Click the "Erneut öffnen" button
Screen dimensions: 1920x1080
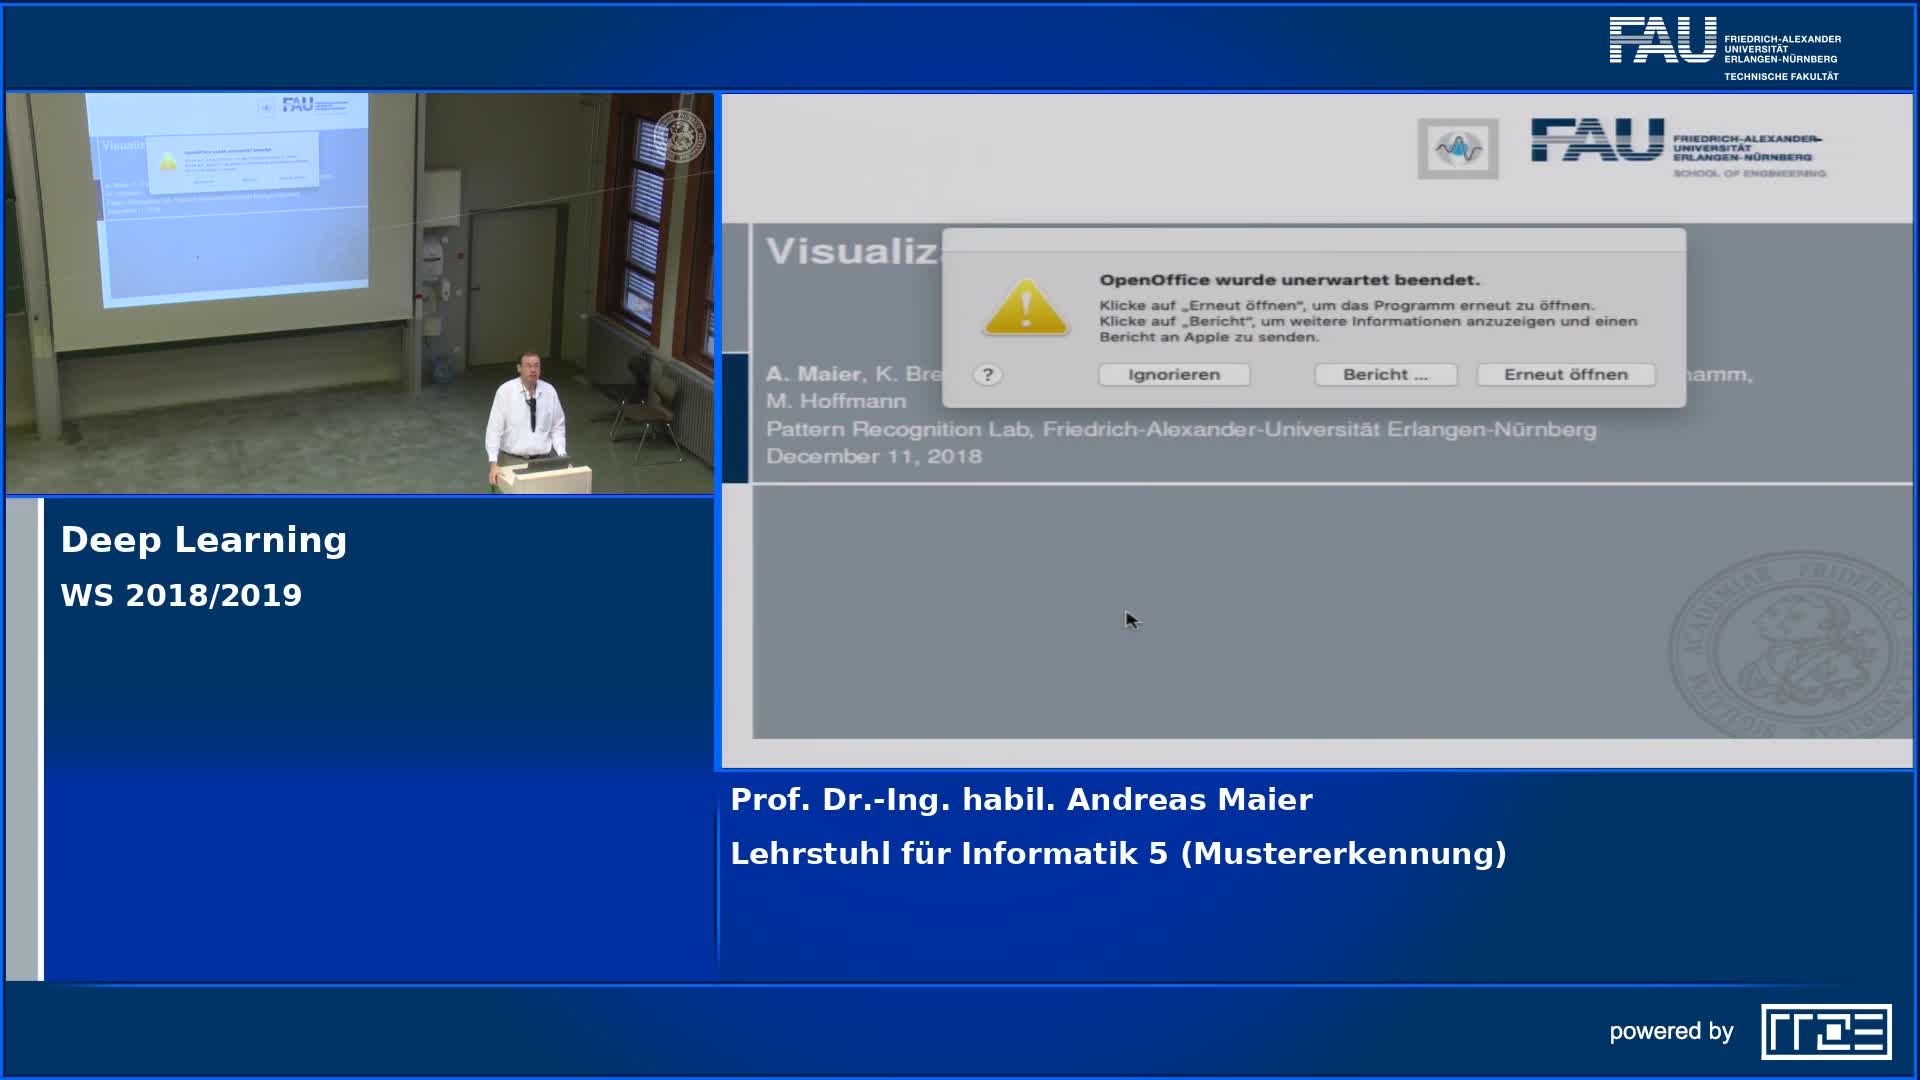(1564, 374)
